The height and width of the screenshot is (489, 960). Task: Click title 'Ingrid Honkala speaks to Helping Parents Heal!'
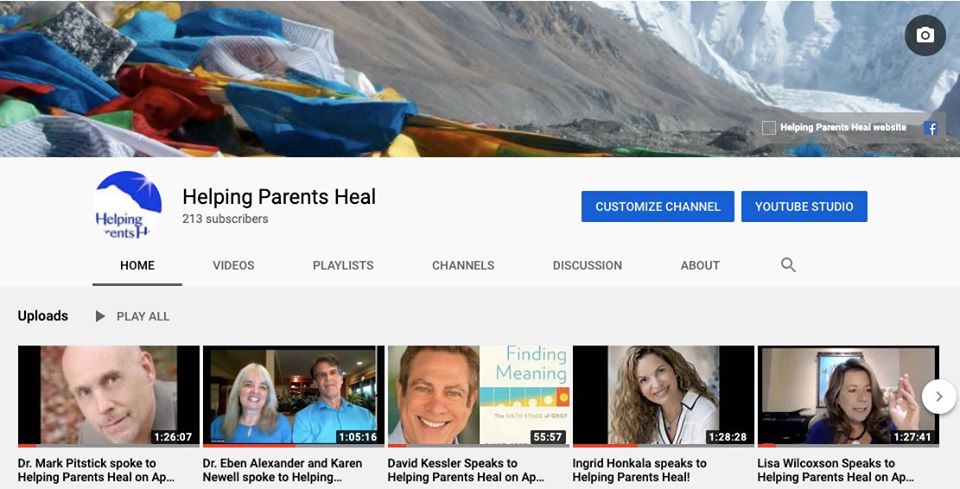coord(639,470)
